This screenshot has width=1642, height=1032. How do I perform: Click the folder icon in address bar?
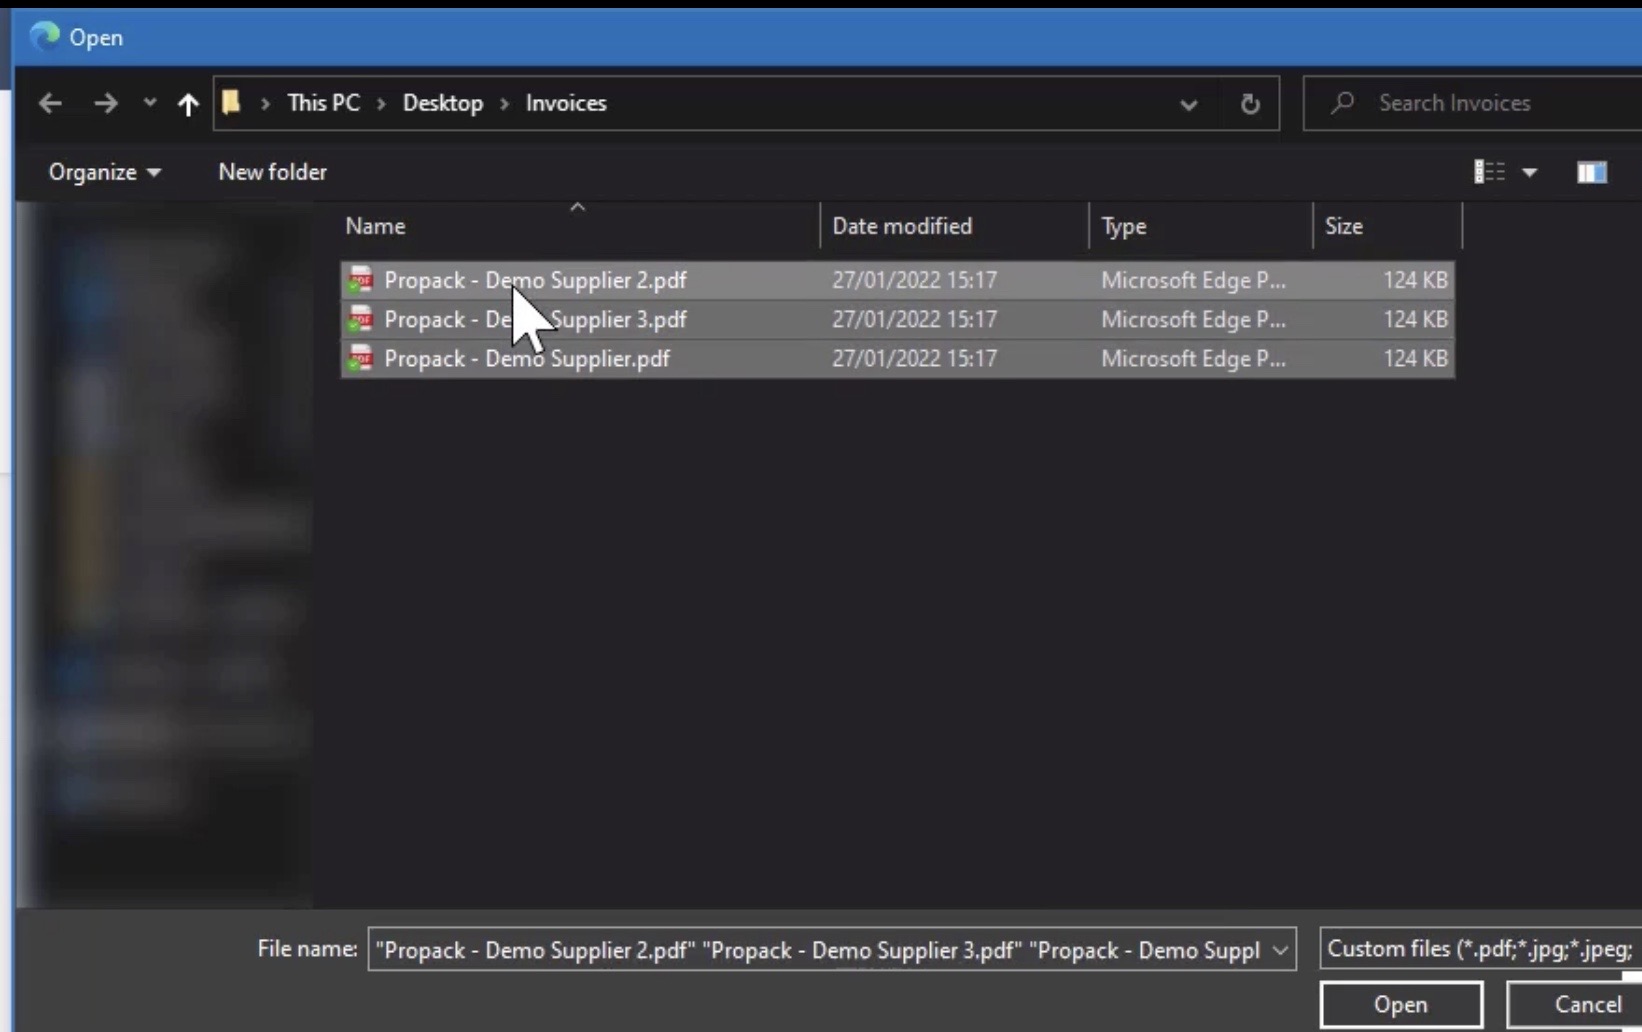232,103
